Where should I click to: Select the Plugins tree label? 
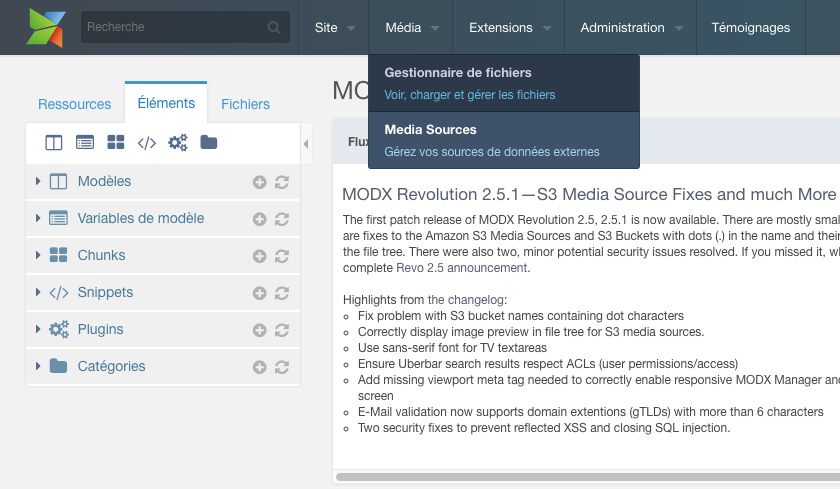(x=101, y=329)
